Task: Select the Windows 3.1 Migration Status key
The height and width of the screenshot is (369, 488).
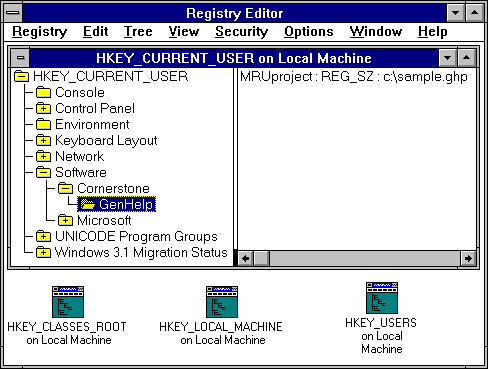Action: pyautogui.click(x=141, y=252)
